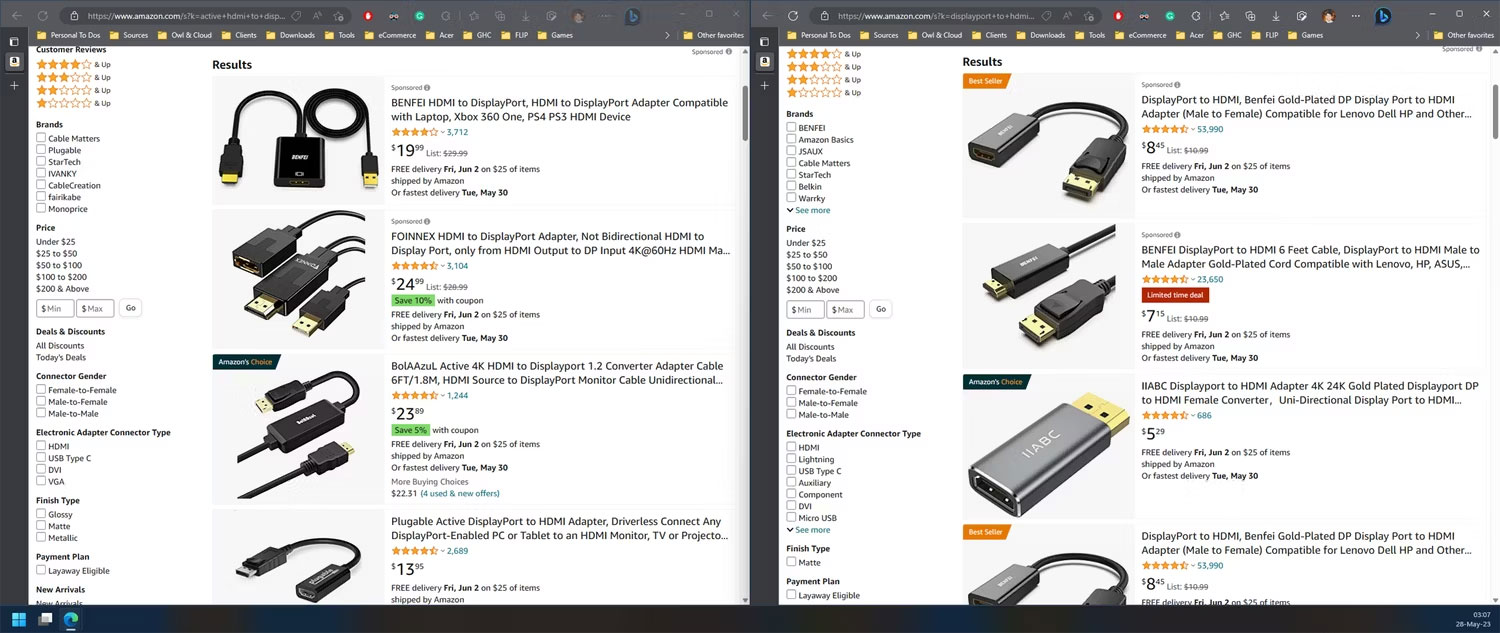Add a new site to the sidebar with plus
The width and height of the screenshot is (1500, 633).
pos(765,86)
